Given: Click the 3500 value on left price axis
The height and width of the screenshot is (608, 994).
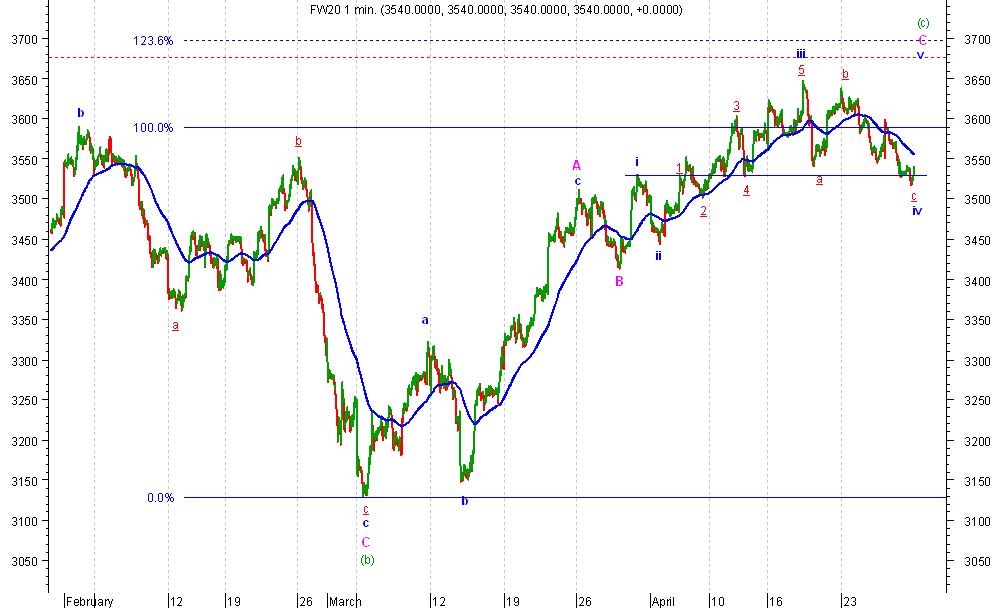Looking at the screenshot, I should pyautogui.click(x=25, y=199).
